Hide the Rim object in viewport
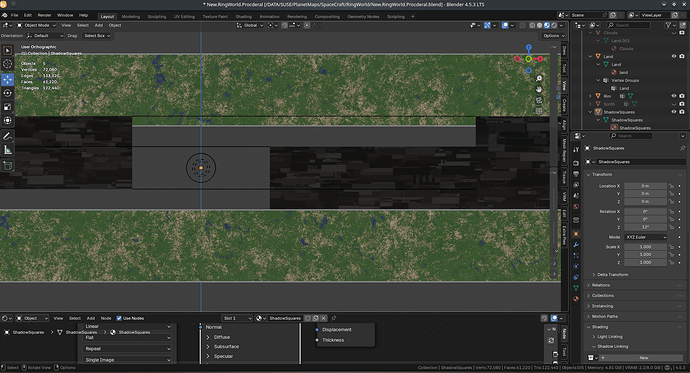This screenshot has height=373, width=690. click(x=674, y=96)
